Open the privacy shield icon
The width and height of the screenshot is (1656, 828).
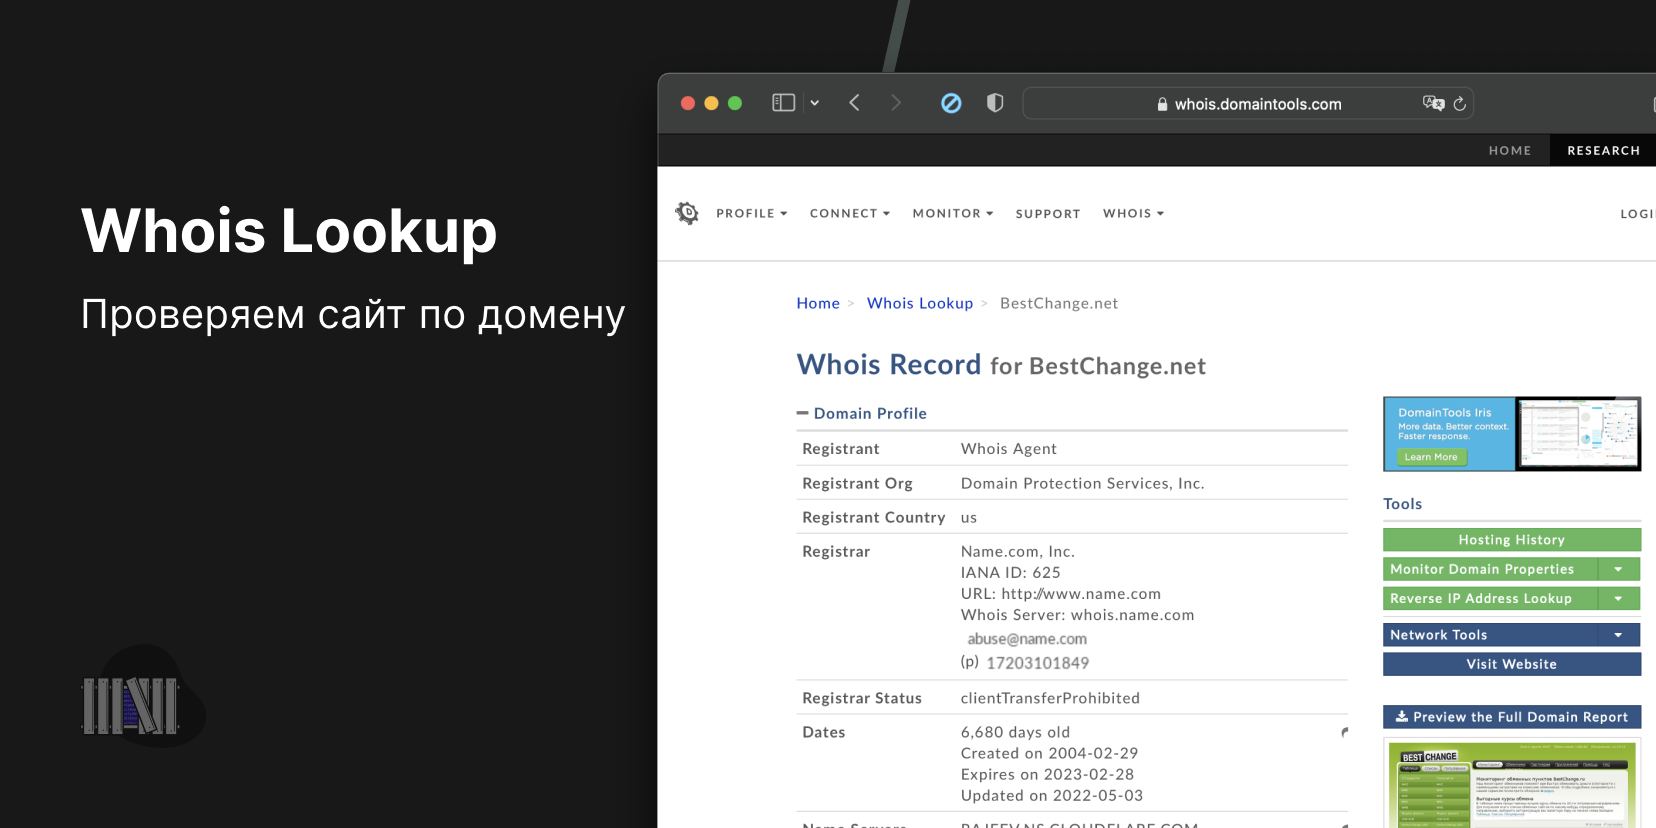[x=995, y=103]
